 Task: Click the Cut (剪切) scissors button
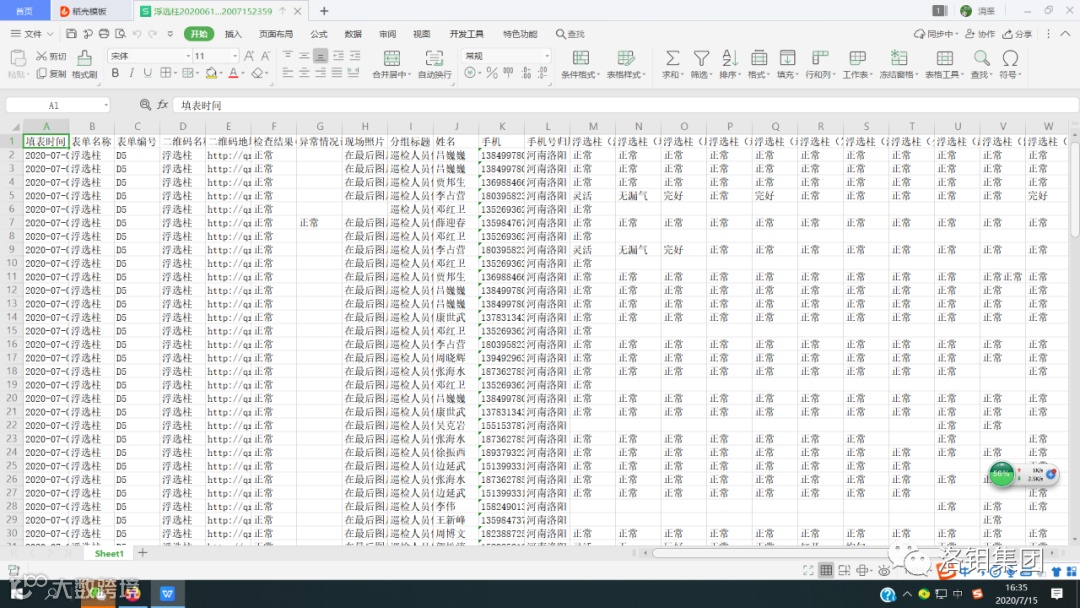pyautogui.click(x=52, y=56)
